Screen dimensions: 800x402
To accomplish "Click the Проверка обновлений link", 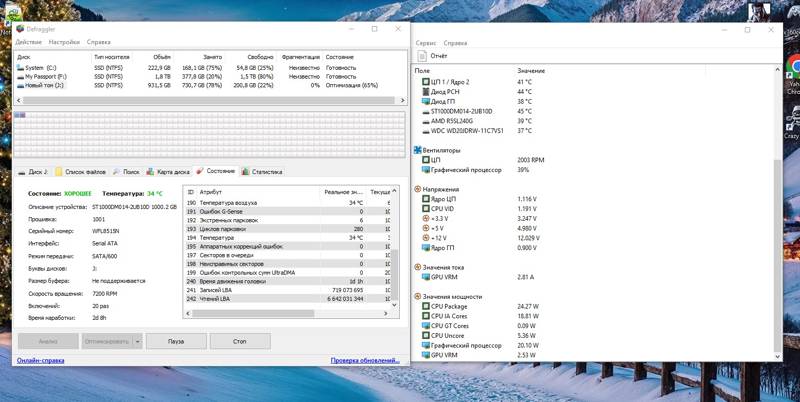I will pos(366,360).
